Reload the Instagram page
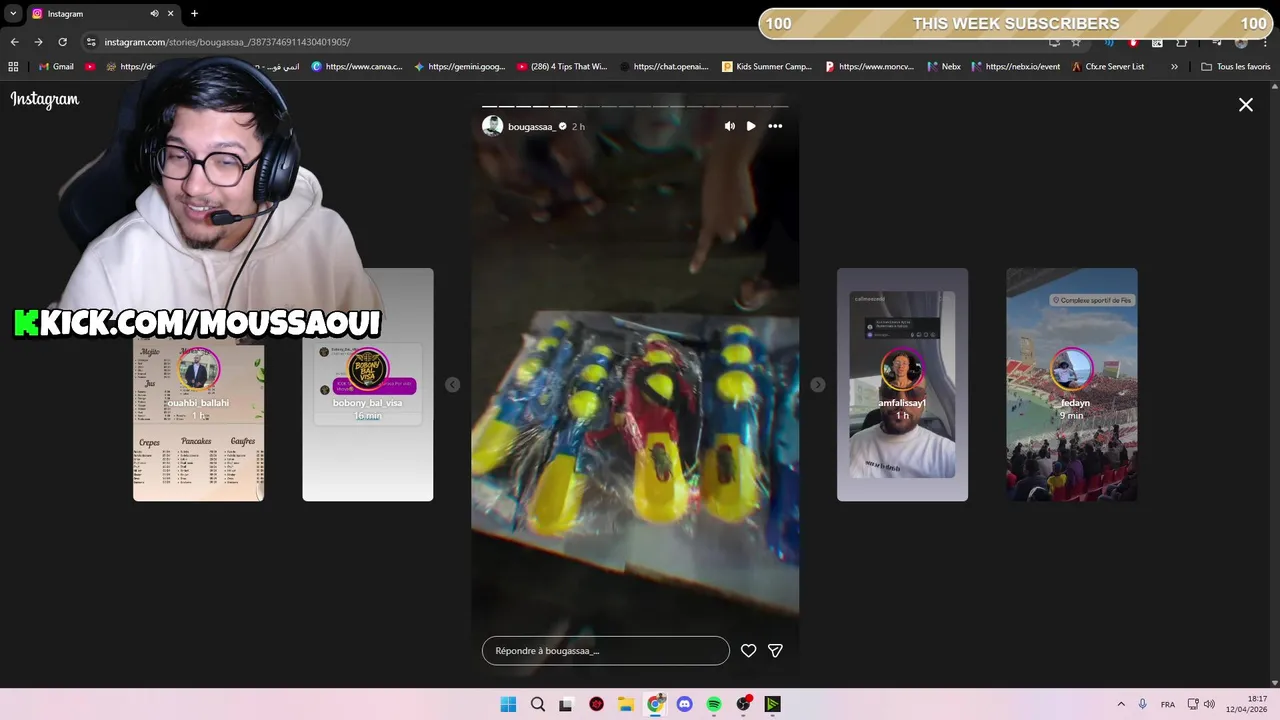Image resolution: width=1280 pixels, height=720 pixels. click(x=62, y=42)
